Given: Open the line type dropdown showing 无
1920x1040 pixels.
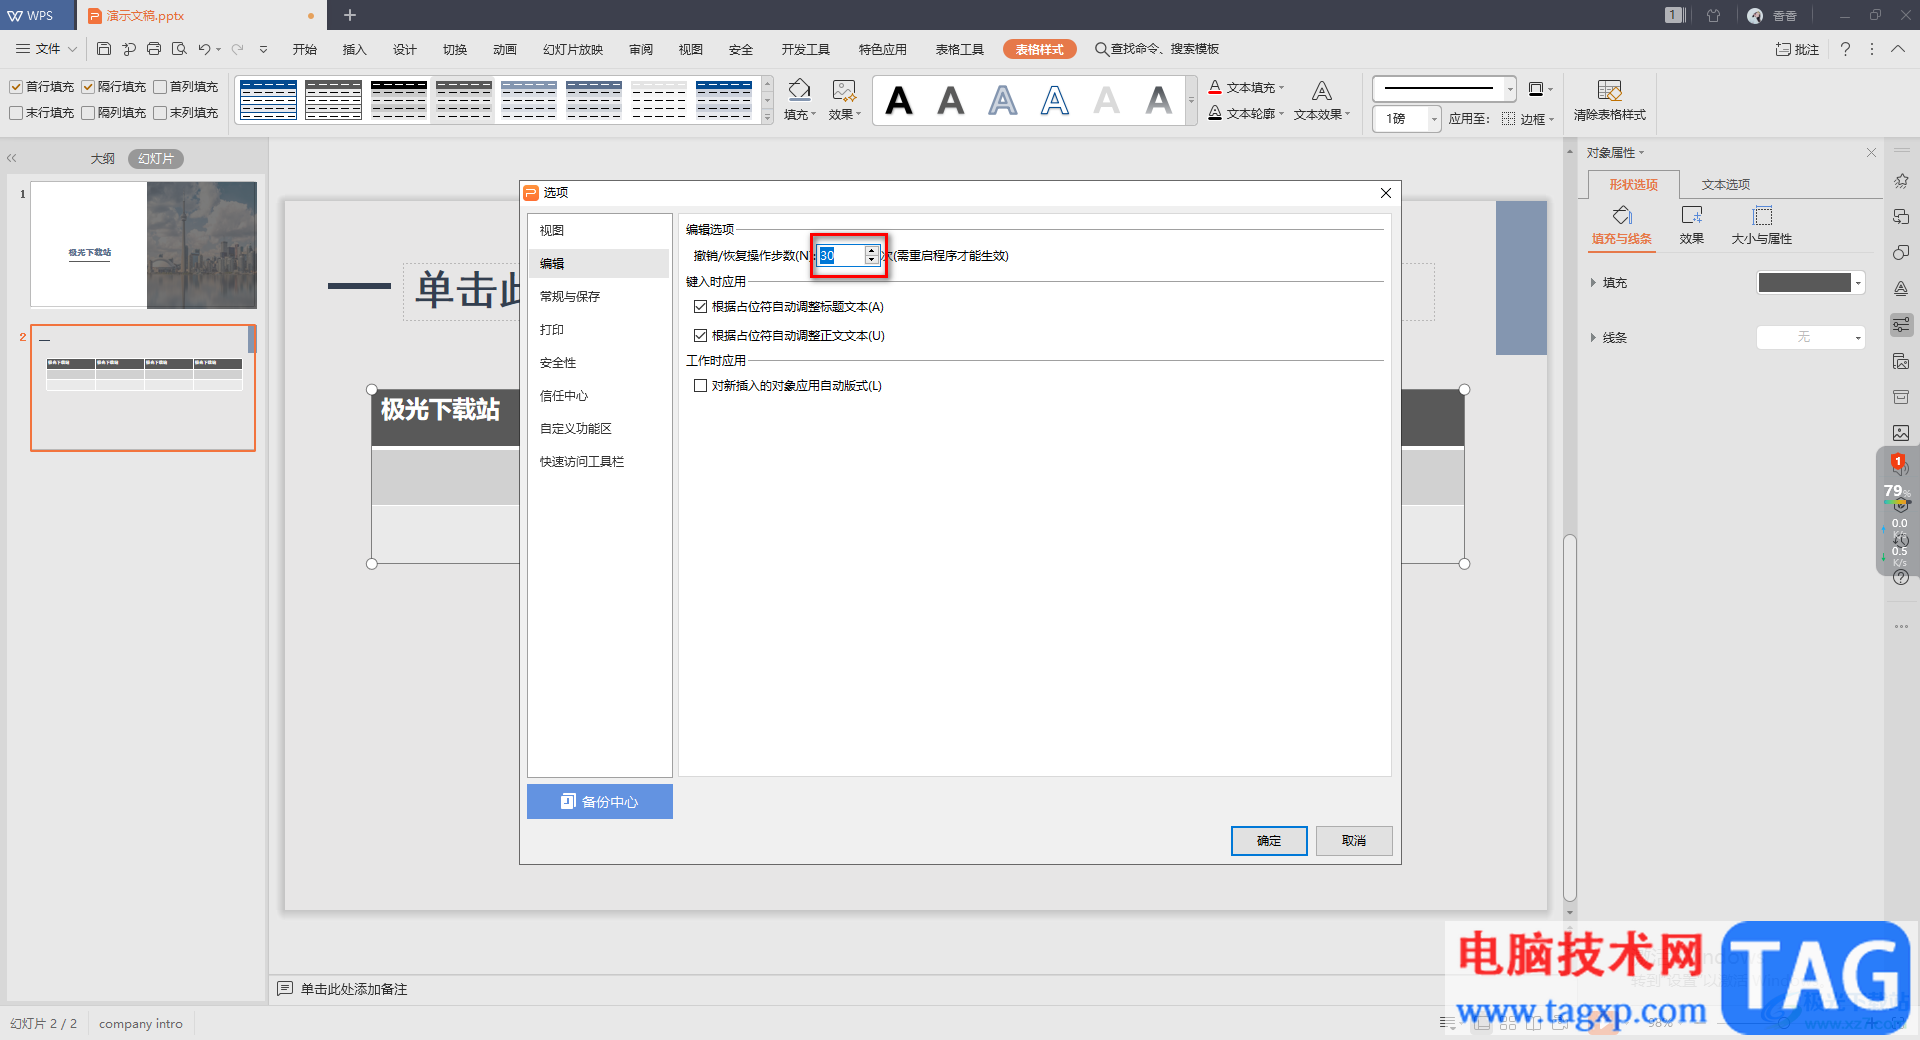Looking at the screenshot, I should [1810, 338].
